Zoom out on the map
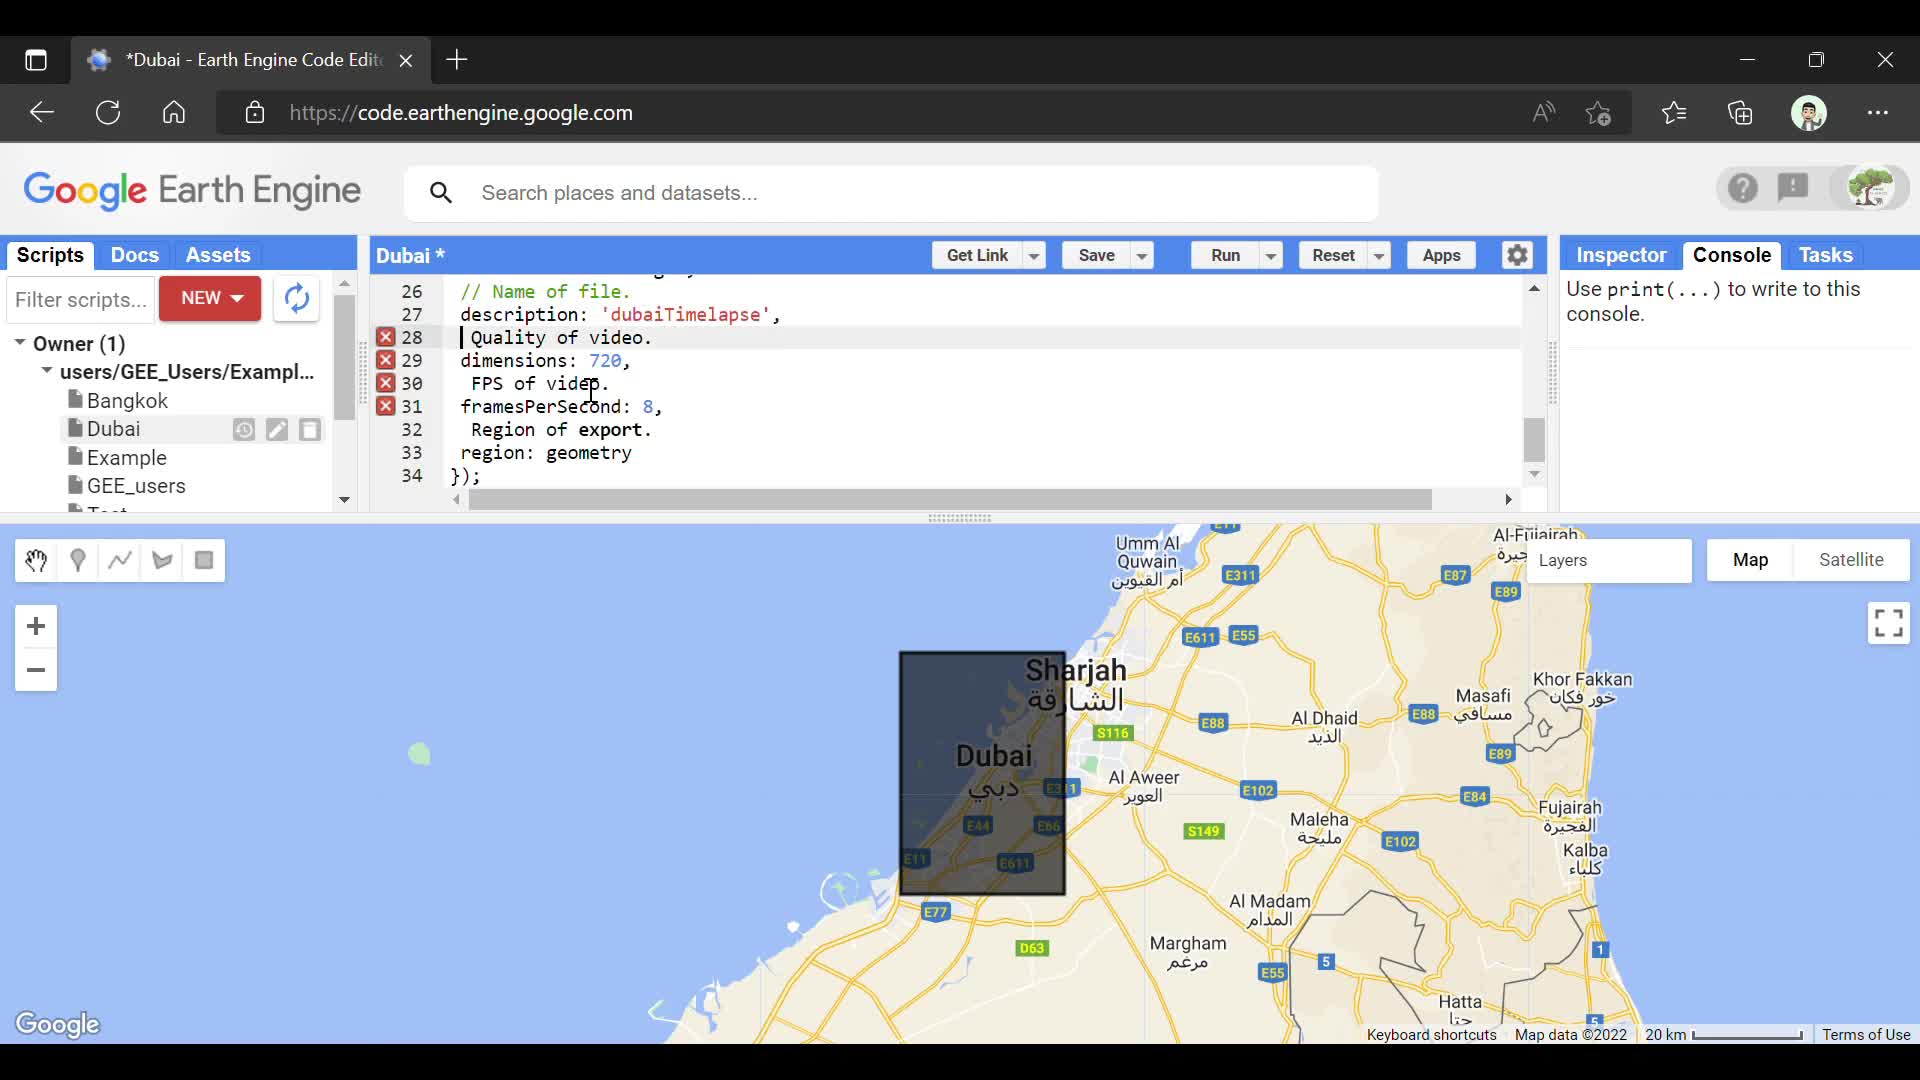1920x1080 pixels. pyautogui.click(x=36, y=670)
